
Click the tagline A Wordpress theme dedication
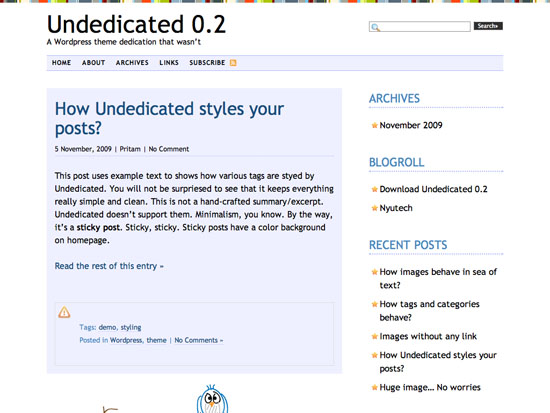(x=124, y=42)
